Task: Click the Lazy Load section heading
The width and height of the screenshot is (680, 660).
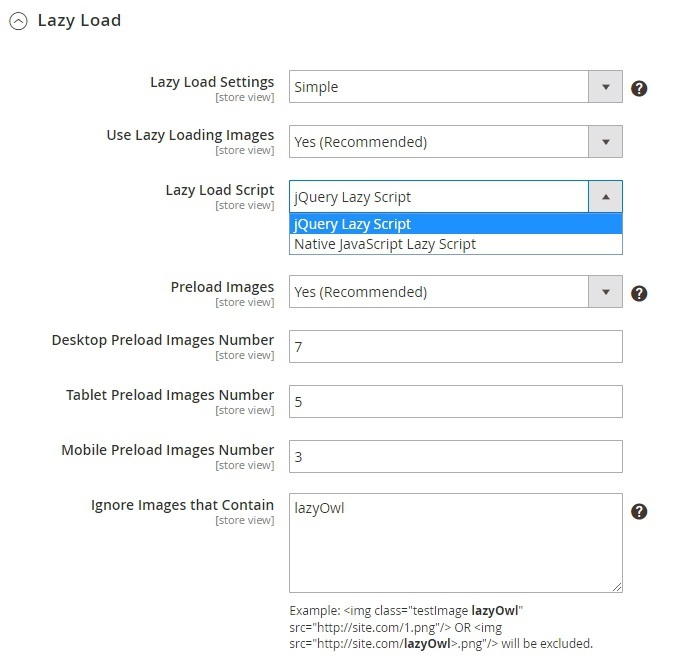Action: [79, 21]
